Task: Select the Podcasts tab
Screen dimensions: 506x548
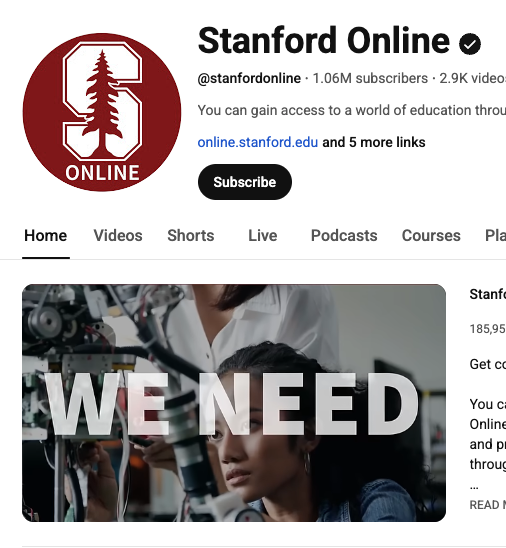Action: (344, 236)
